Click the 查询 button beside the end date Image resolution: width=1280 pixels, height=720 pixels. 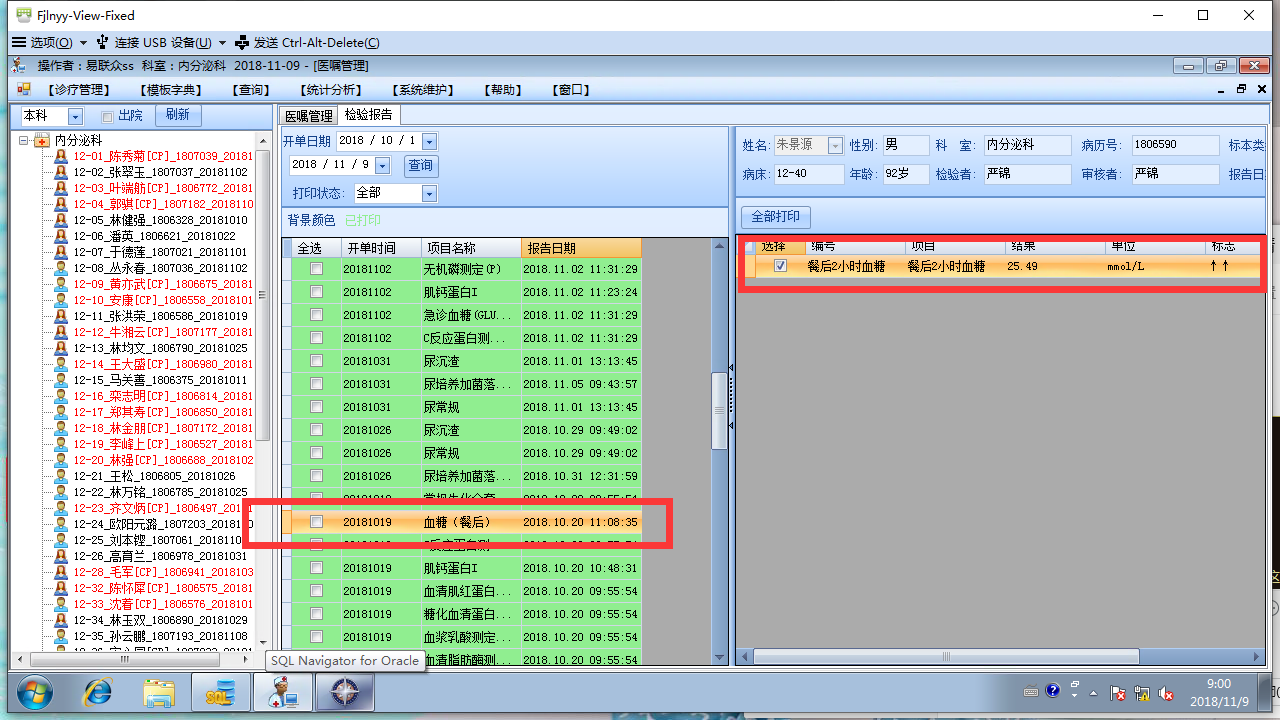421,165
